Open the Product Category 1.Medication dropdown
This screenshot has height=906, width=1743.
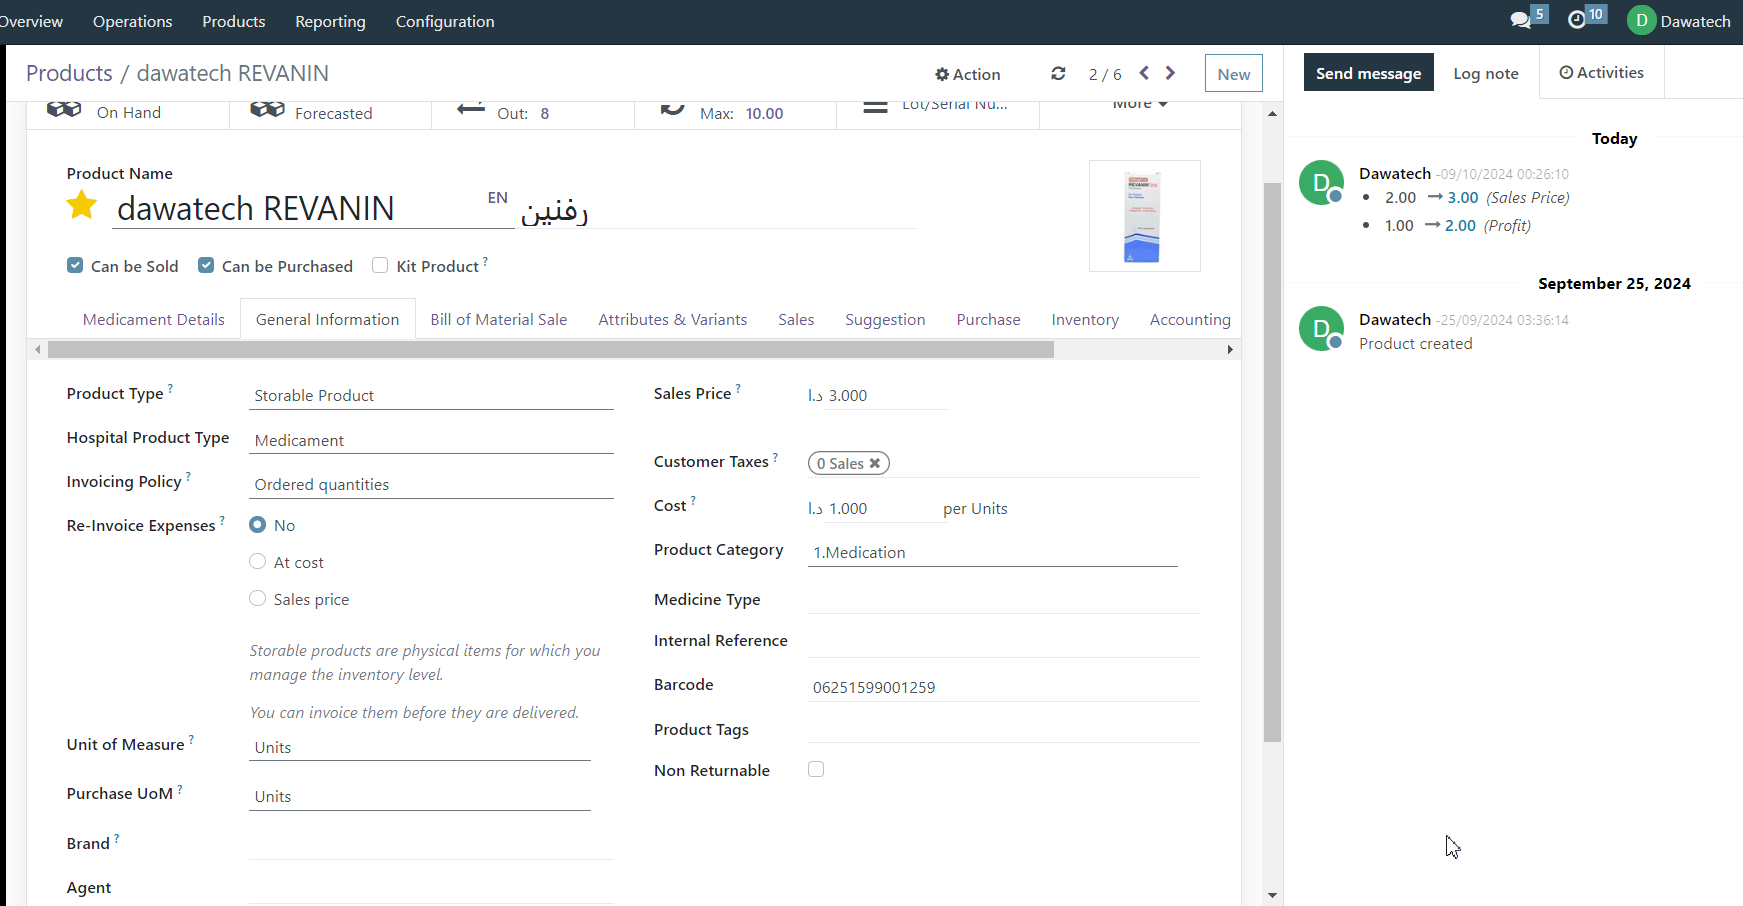[x=992, y=552]
